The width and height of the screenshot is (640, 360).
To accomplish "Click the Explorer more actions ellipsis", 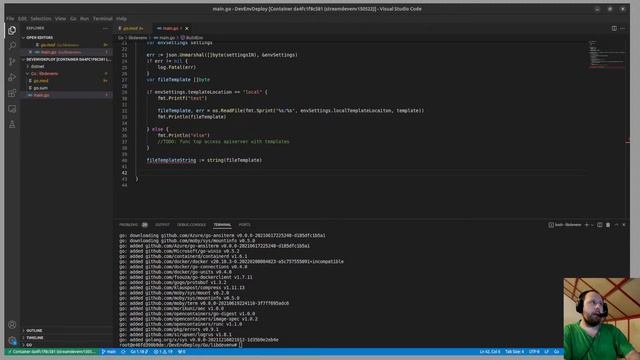I will (105, 28).
